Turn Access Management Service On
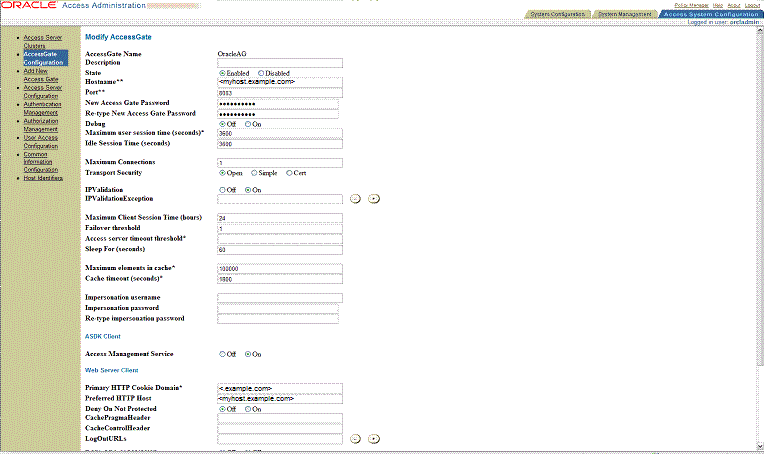The width and height of the screenshot is (765, 454). point(248,355)
